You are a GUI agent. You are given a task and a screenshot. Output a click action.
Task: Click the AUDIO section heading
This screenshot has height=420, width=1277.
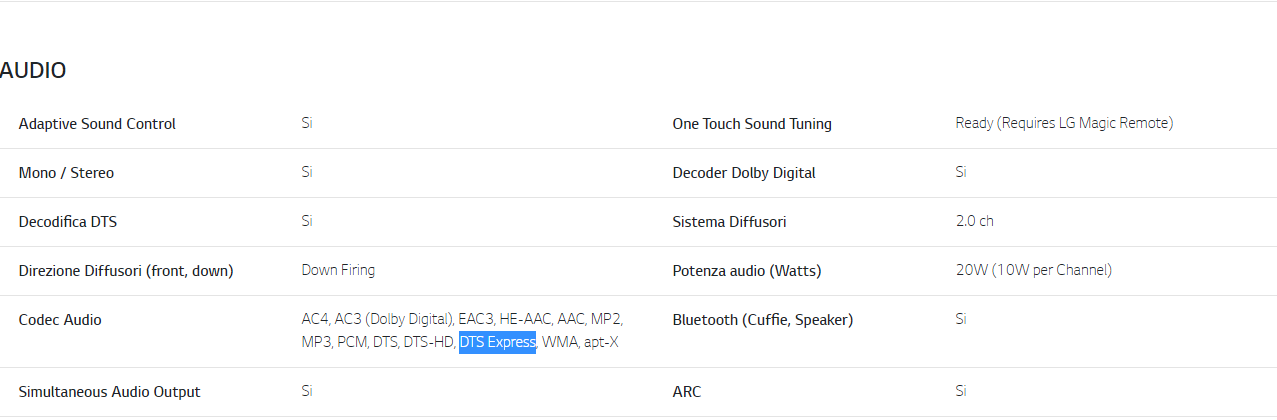pyautogui.click(x=33, y=70)
